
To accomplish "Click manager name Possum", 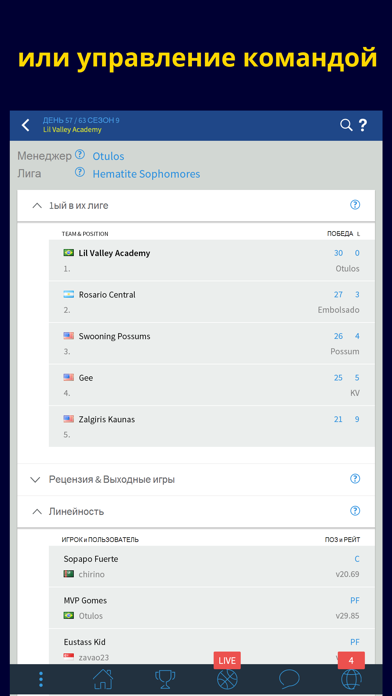I will click(x=345, y=352).
